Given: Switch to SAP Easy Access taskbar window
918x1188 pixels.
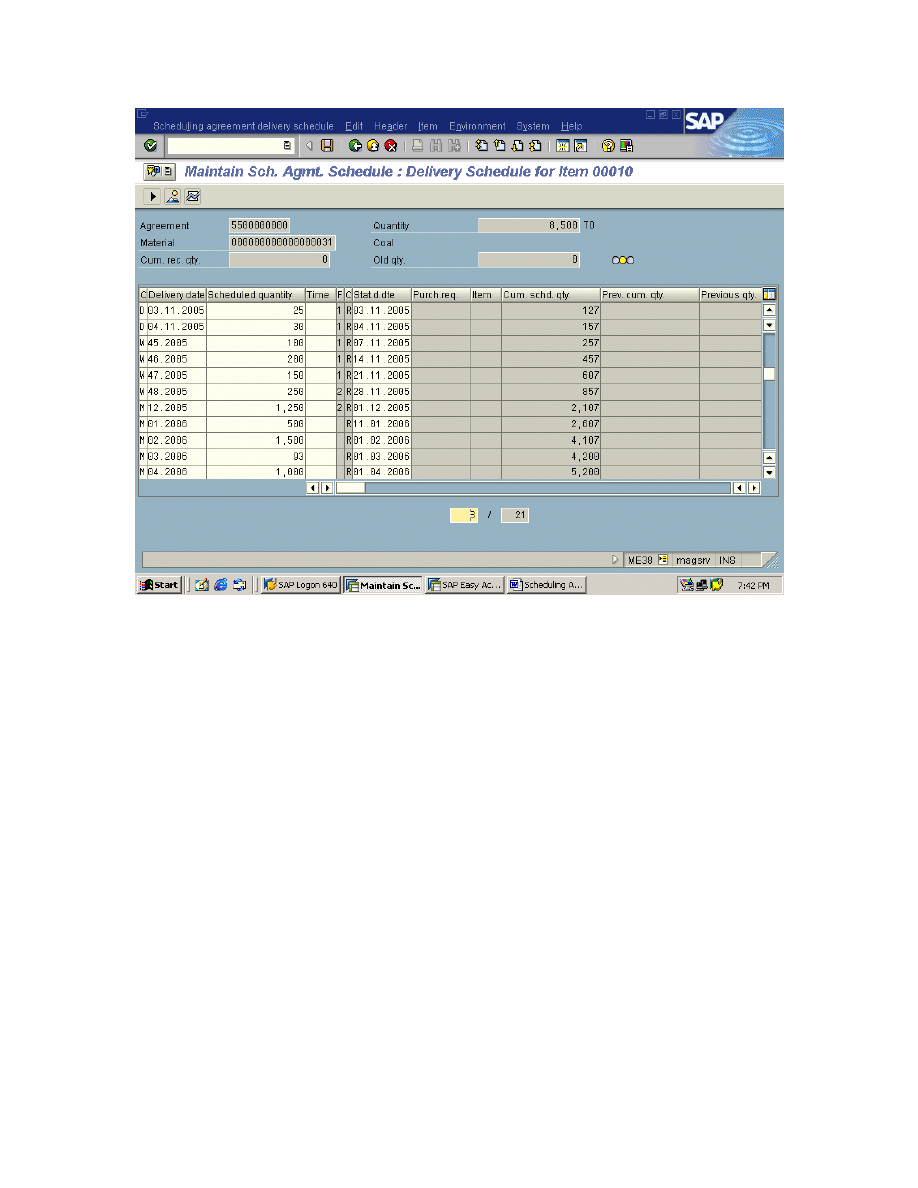Looking at the screenshot, I should point(464,585).
